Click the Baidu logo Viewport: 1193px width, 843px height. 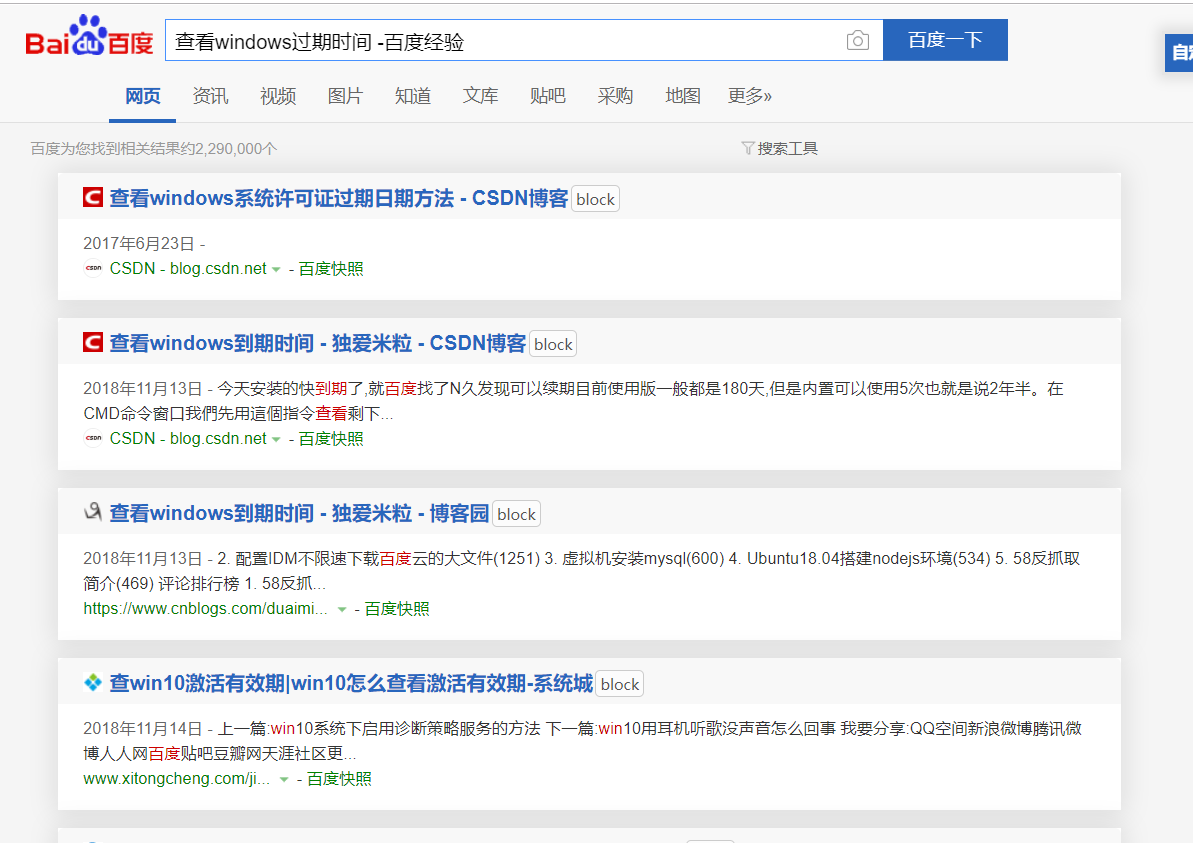(x=89, y=37)
